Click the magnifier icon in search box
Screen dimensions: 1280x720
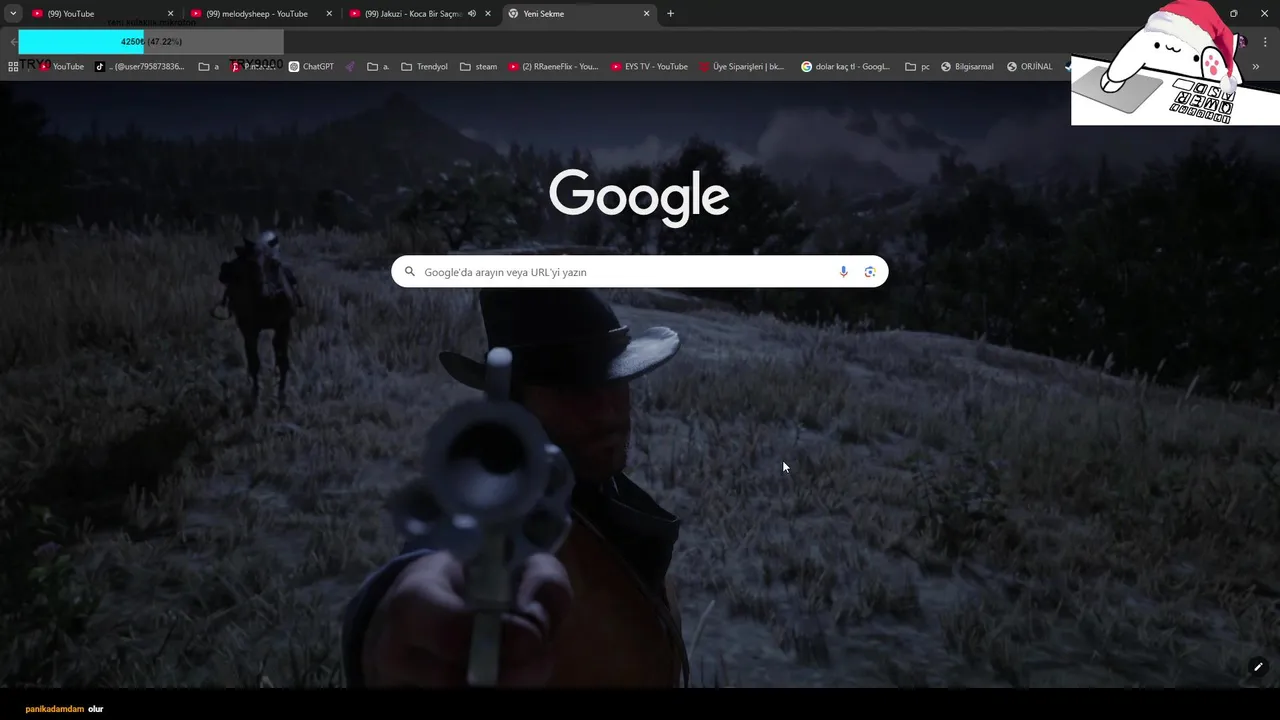pos(410,272)
